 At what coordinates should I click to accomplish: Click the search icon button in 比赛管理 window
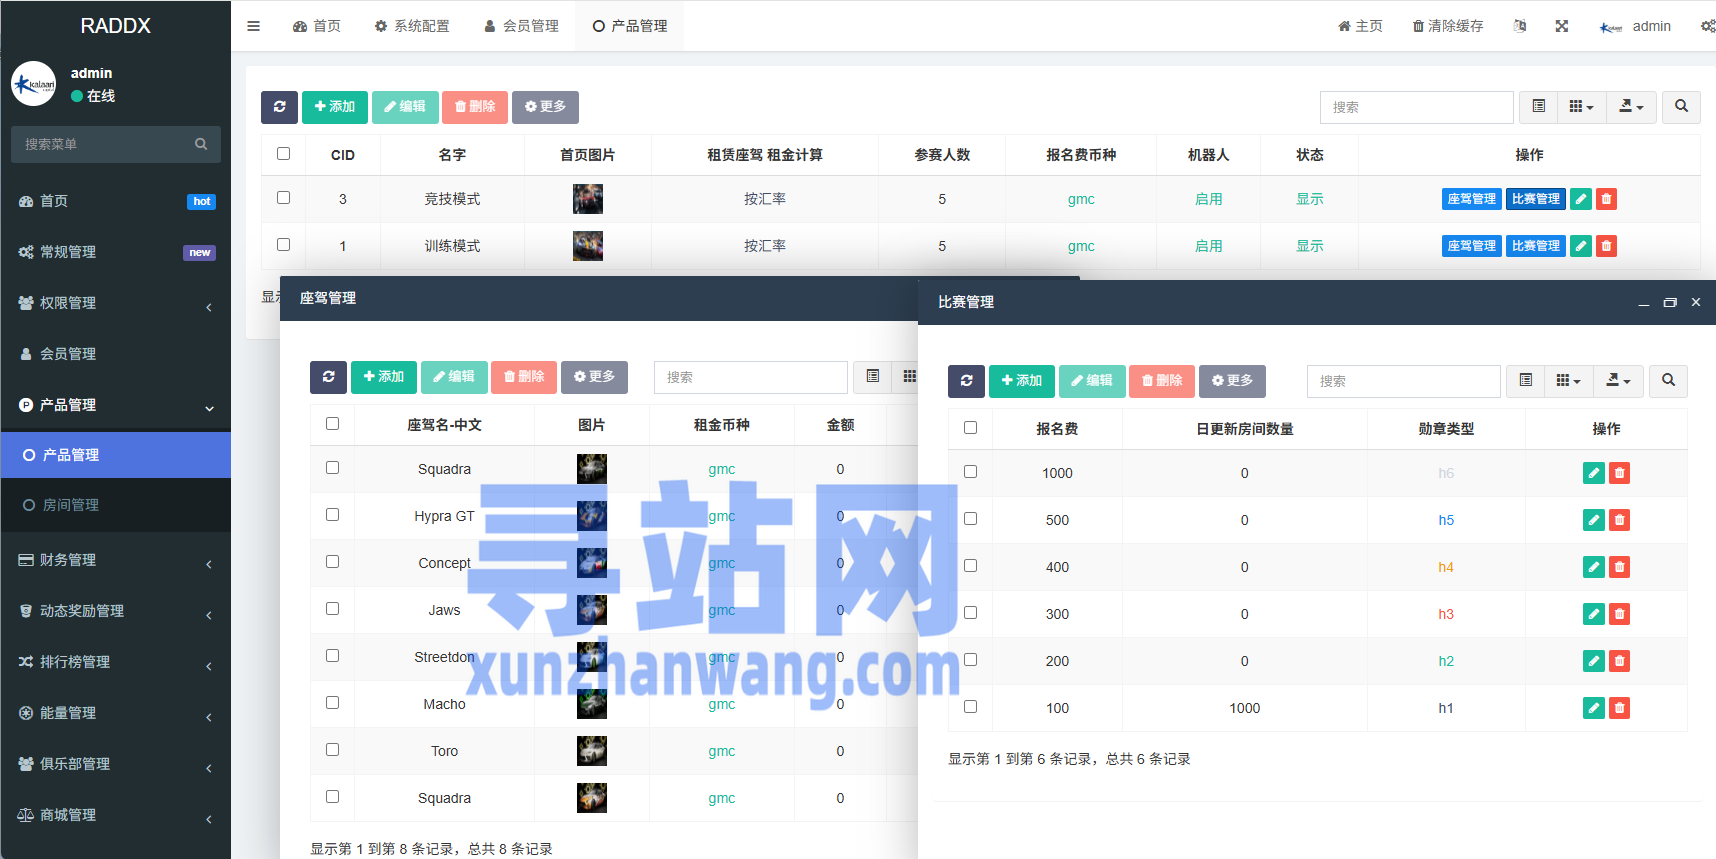pos(1668,381)
